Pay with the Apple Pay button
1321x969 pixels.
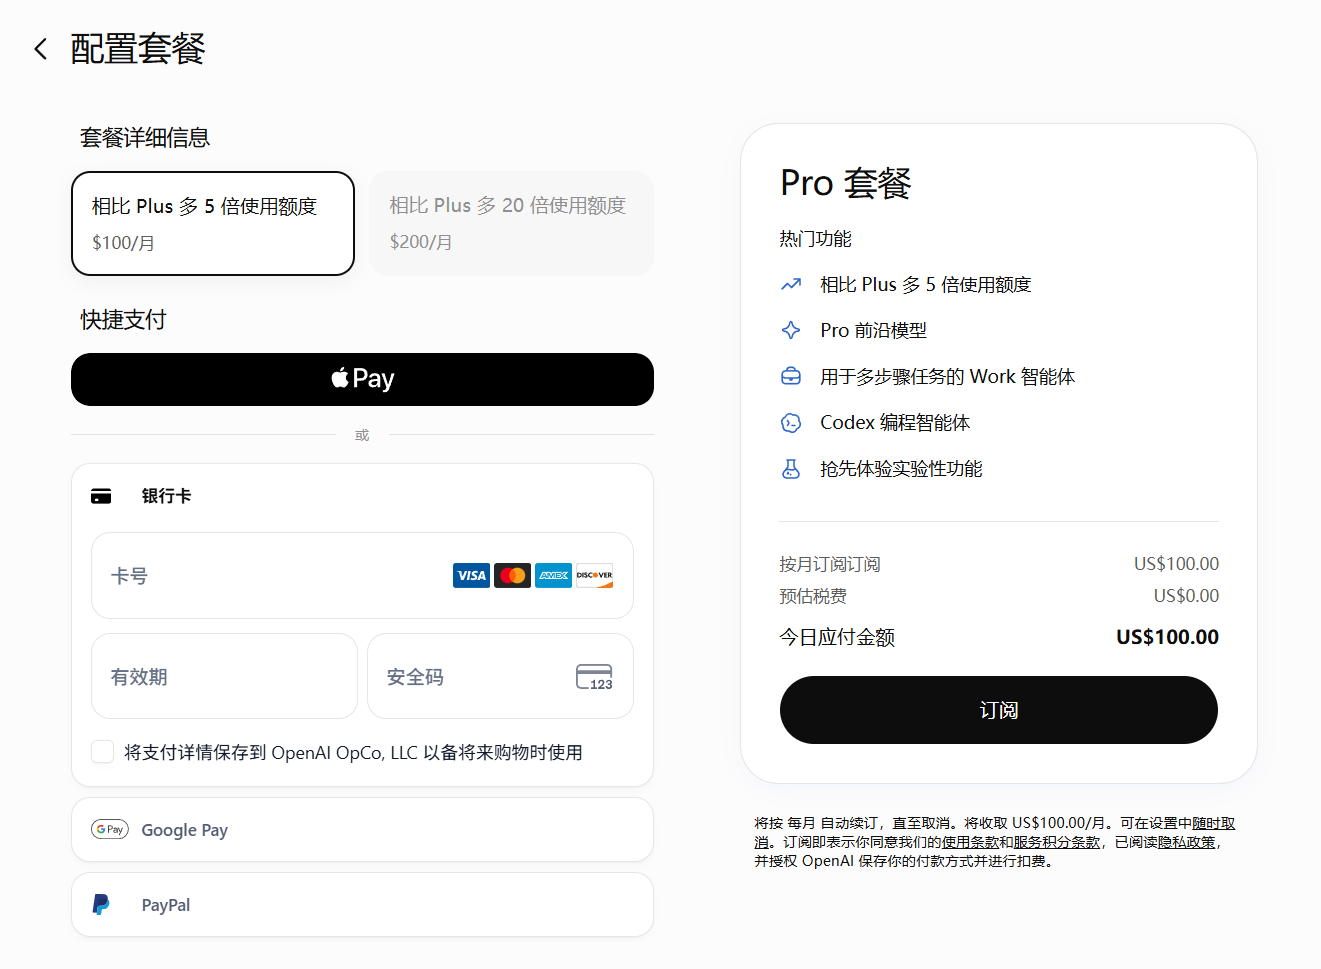[x=362, y=379]
